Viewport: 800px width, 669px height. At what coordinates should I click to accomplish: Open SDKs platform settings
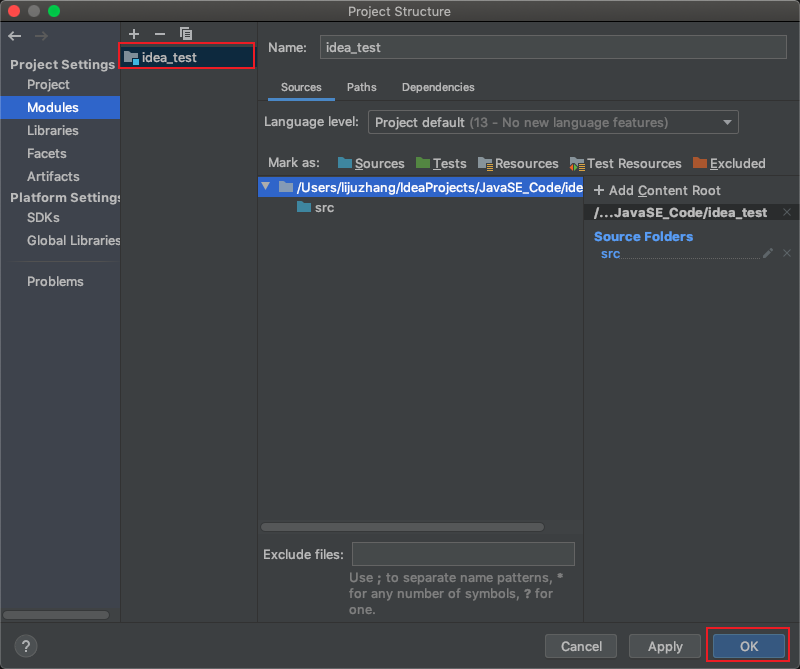coord(43,217)
